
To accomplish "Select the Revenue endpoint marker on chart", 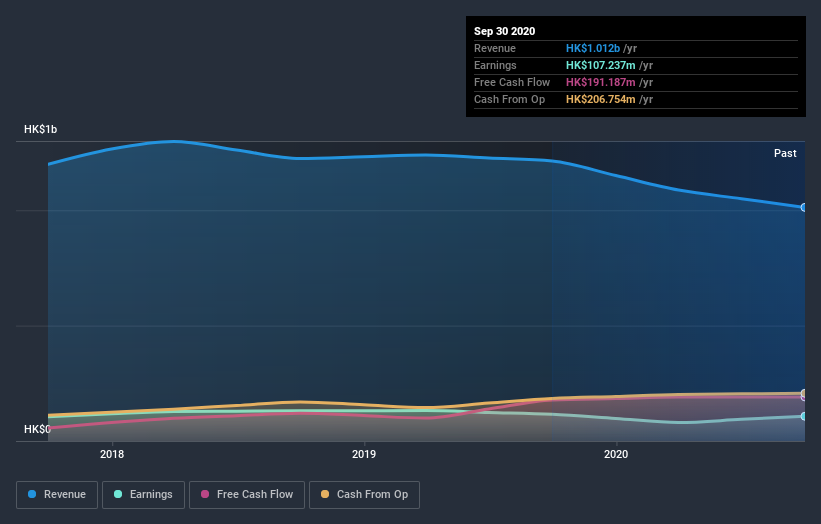I will [803, 207].
